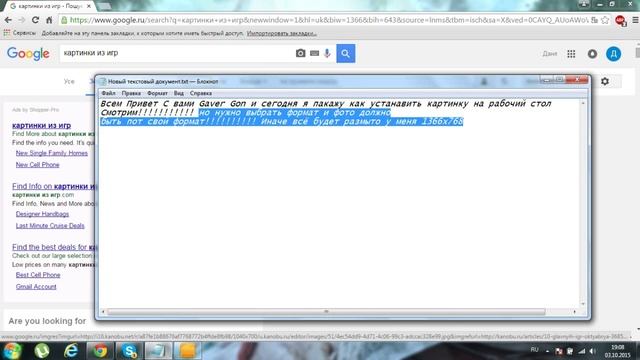The width and height of the screenshot is (640, 360).
Task: Click the highlighted 1366x768 text
Action: [x=442, y=122]
